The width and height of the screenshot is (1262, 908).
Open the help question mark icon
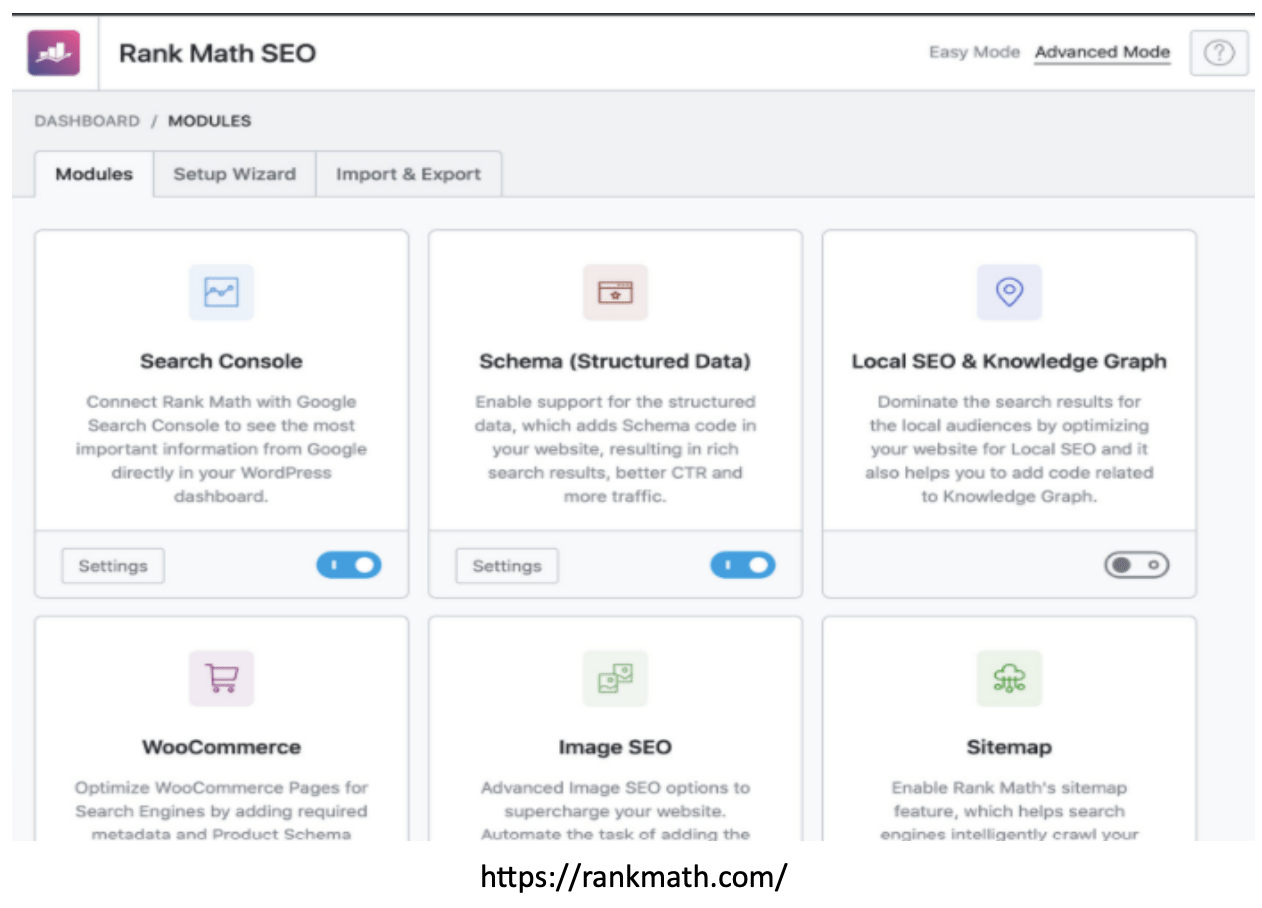(1218, 53)
